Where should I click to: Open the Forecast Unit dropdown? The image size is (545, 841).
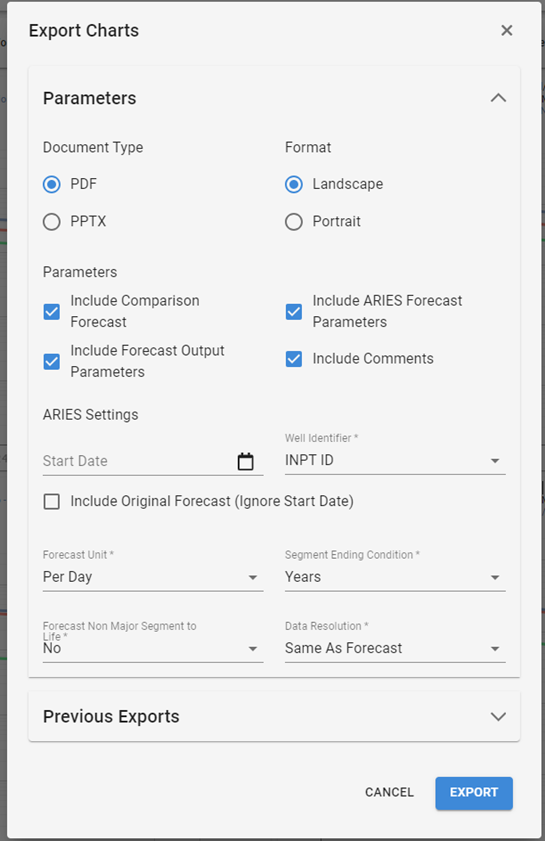pos(153,577)
